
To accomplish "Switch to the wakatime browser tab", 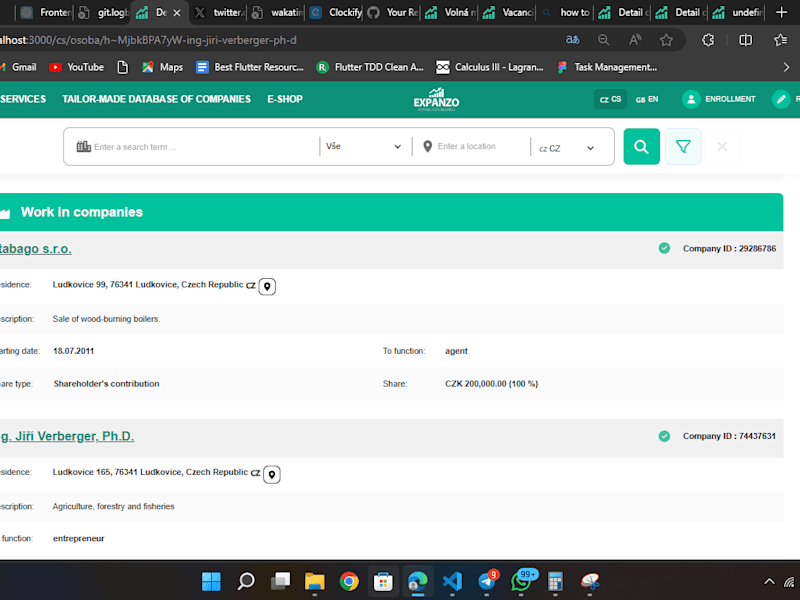I will pos(277,12).
